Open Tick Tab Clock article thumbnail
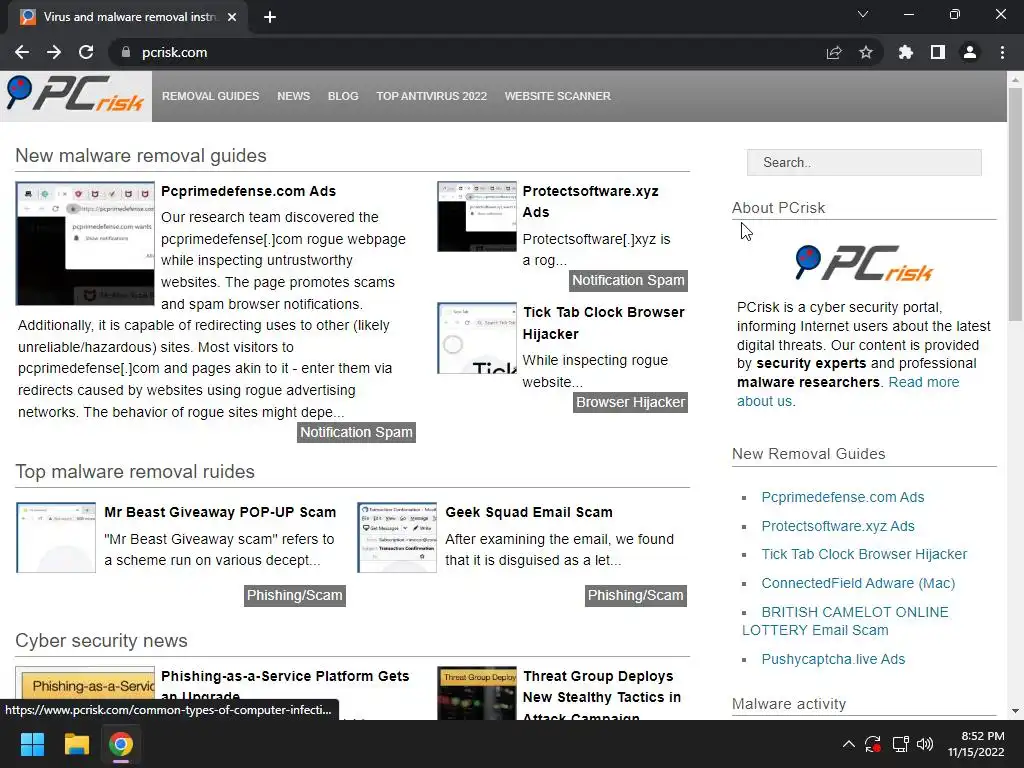 (x=477, y=338)
